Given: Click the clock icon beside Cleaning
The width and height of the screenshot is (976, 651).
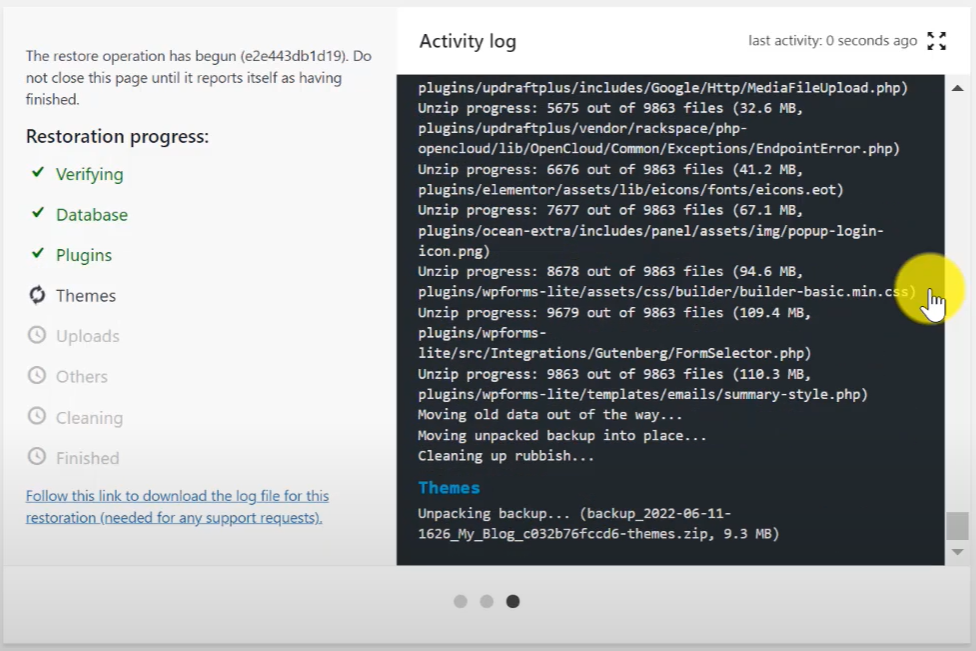Looking at the screenshot, I should pos(37,416).
